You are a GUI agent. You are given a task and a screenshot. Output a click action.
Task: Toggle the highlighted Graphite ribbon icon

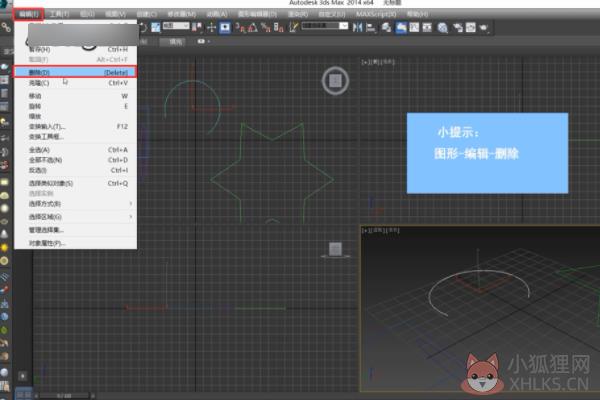tap(401, 27)
